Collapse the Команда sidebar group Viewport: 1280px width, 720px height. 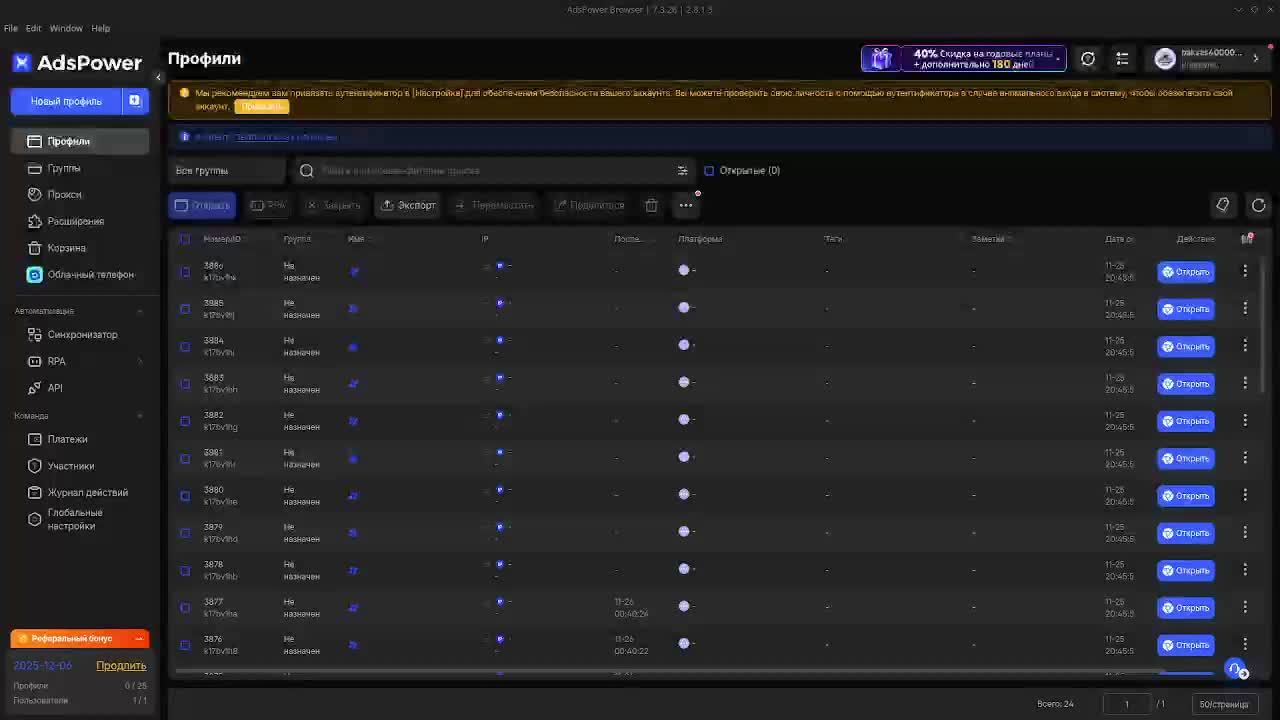tap(140, 416)
